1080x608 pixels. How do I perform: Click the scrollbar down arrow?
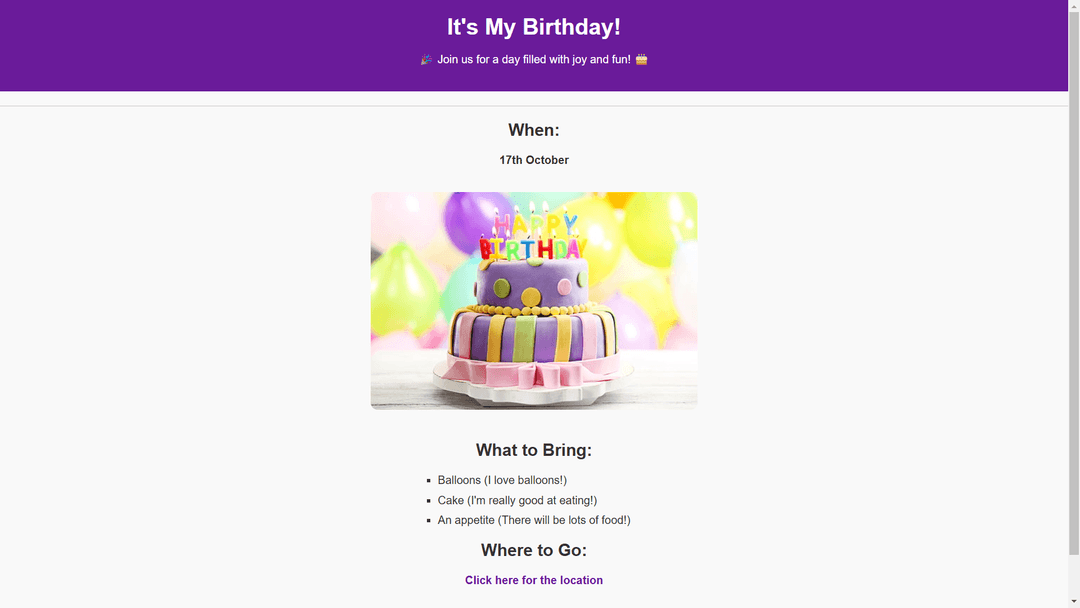(1074, 602)
